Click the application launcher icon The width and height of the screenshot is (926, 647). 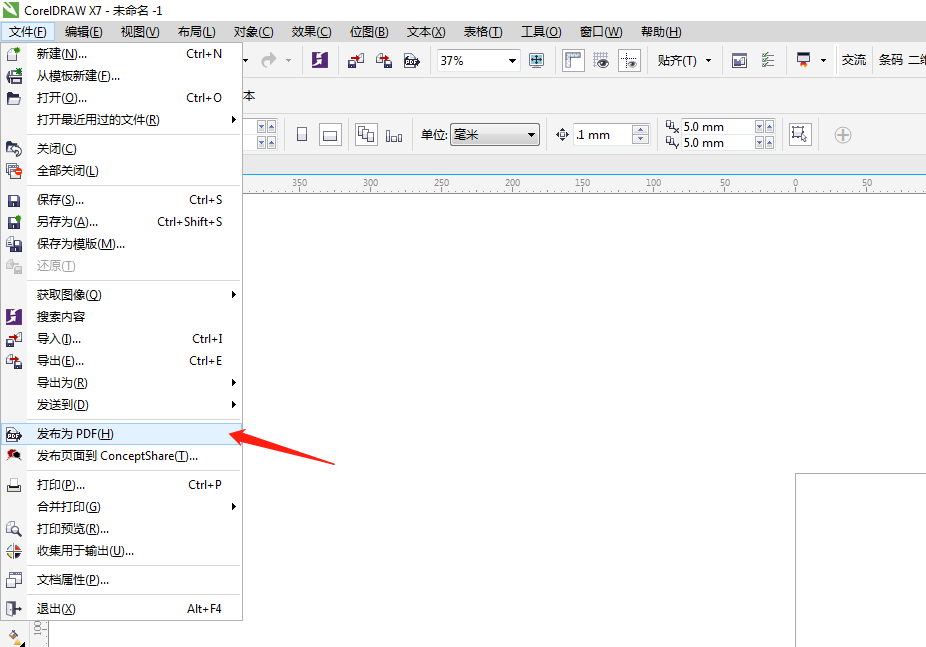(804, 60)
